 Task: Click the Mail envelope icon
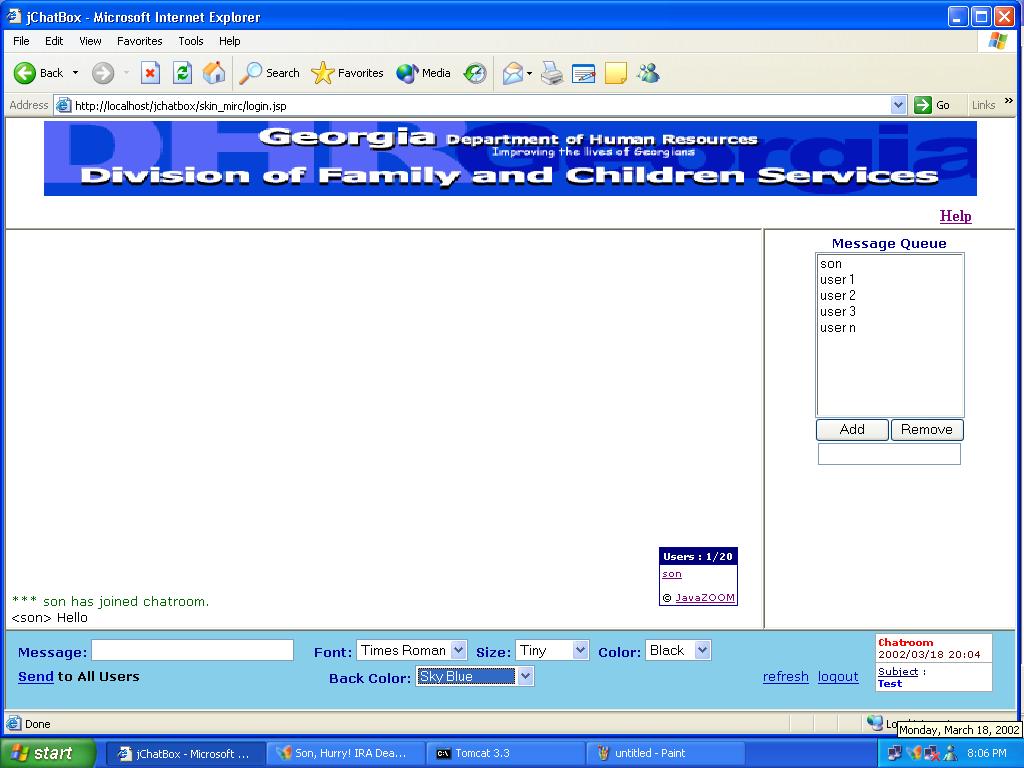[513, 73]
